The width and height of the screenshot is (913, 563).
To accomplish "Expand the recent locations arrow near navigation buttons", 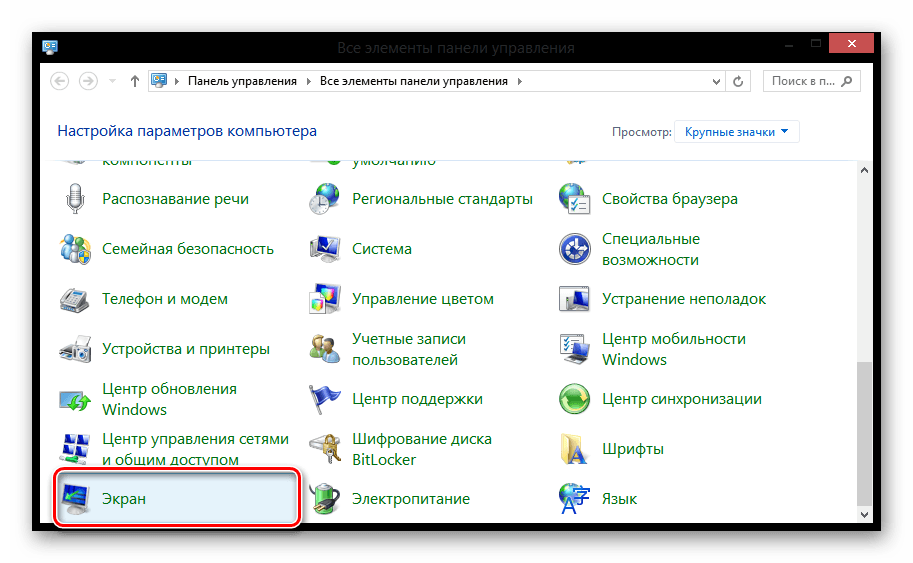I will 111,81.
